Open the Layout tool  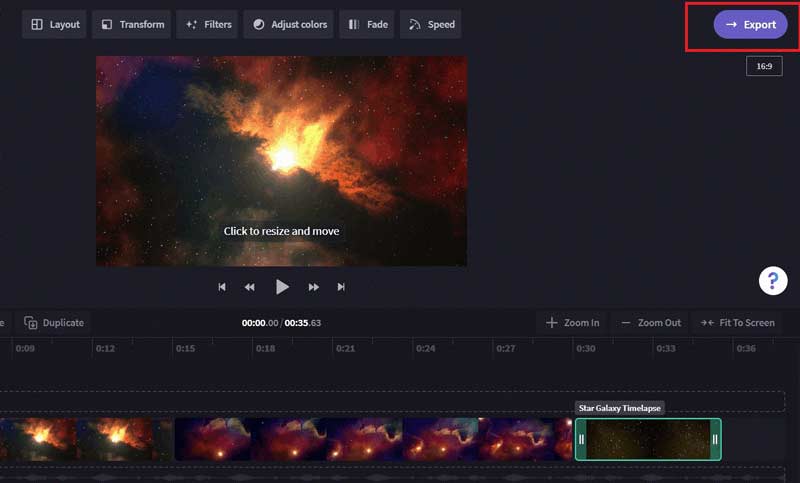(55, 24)
